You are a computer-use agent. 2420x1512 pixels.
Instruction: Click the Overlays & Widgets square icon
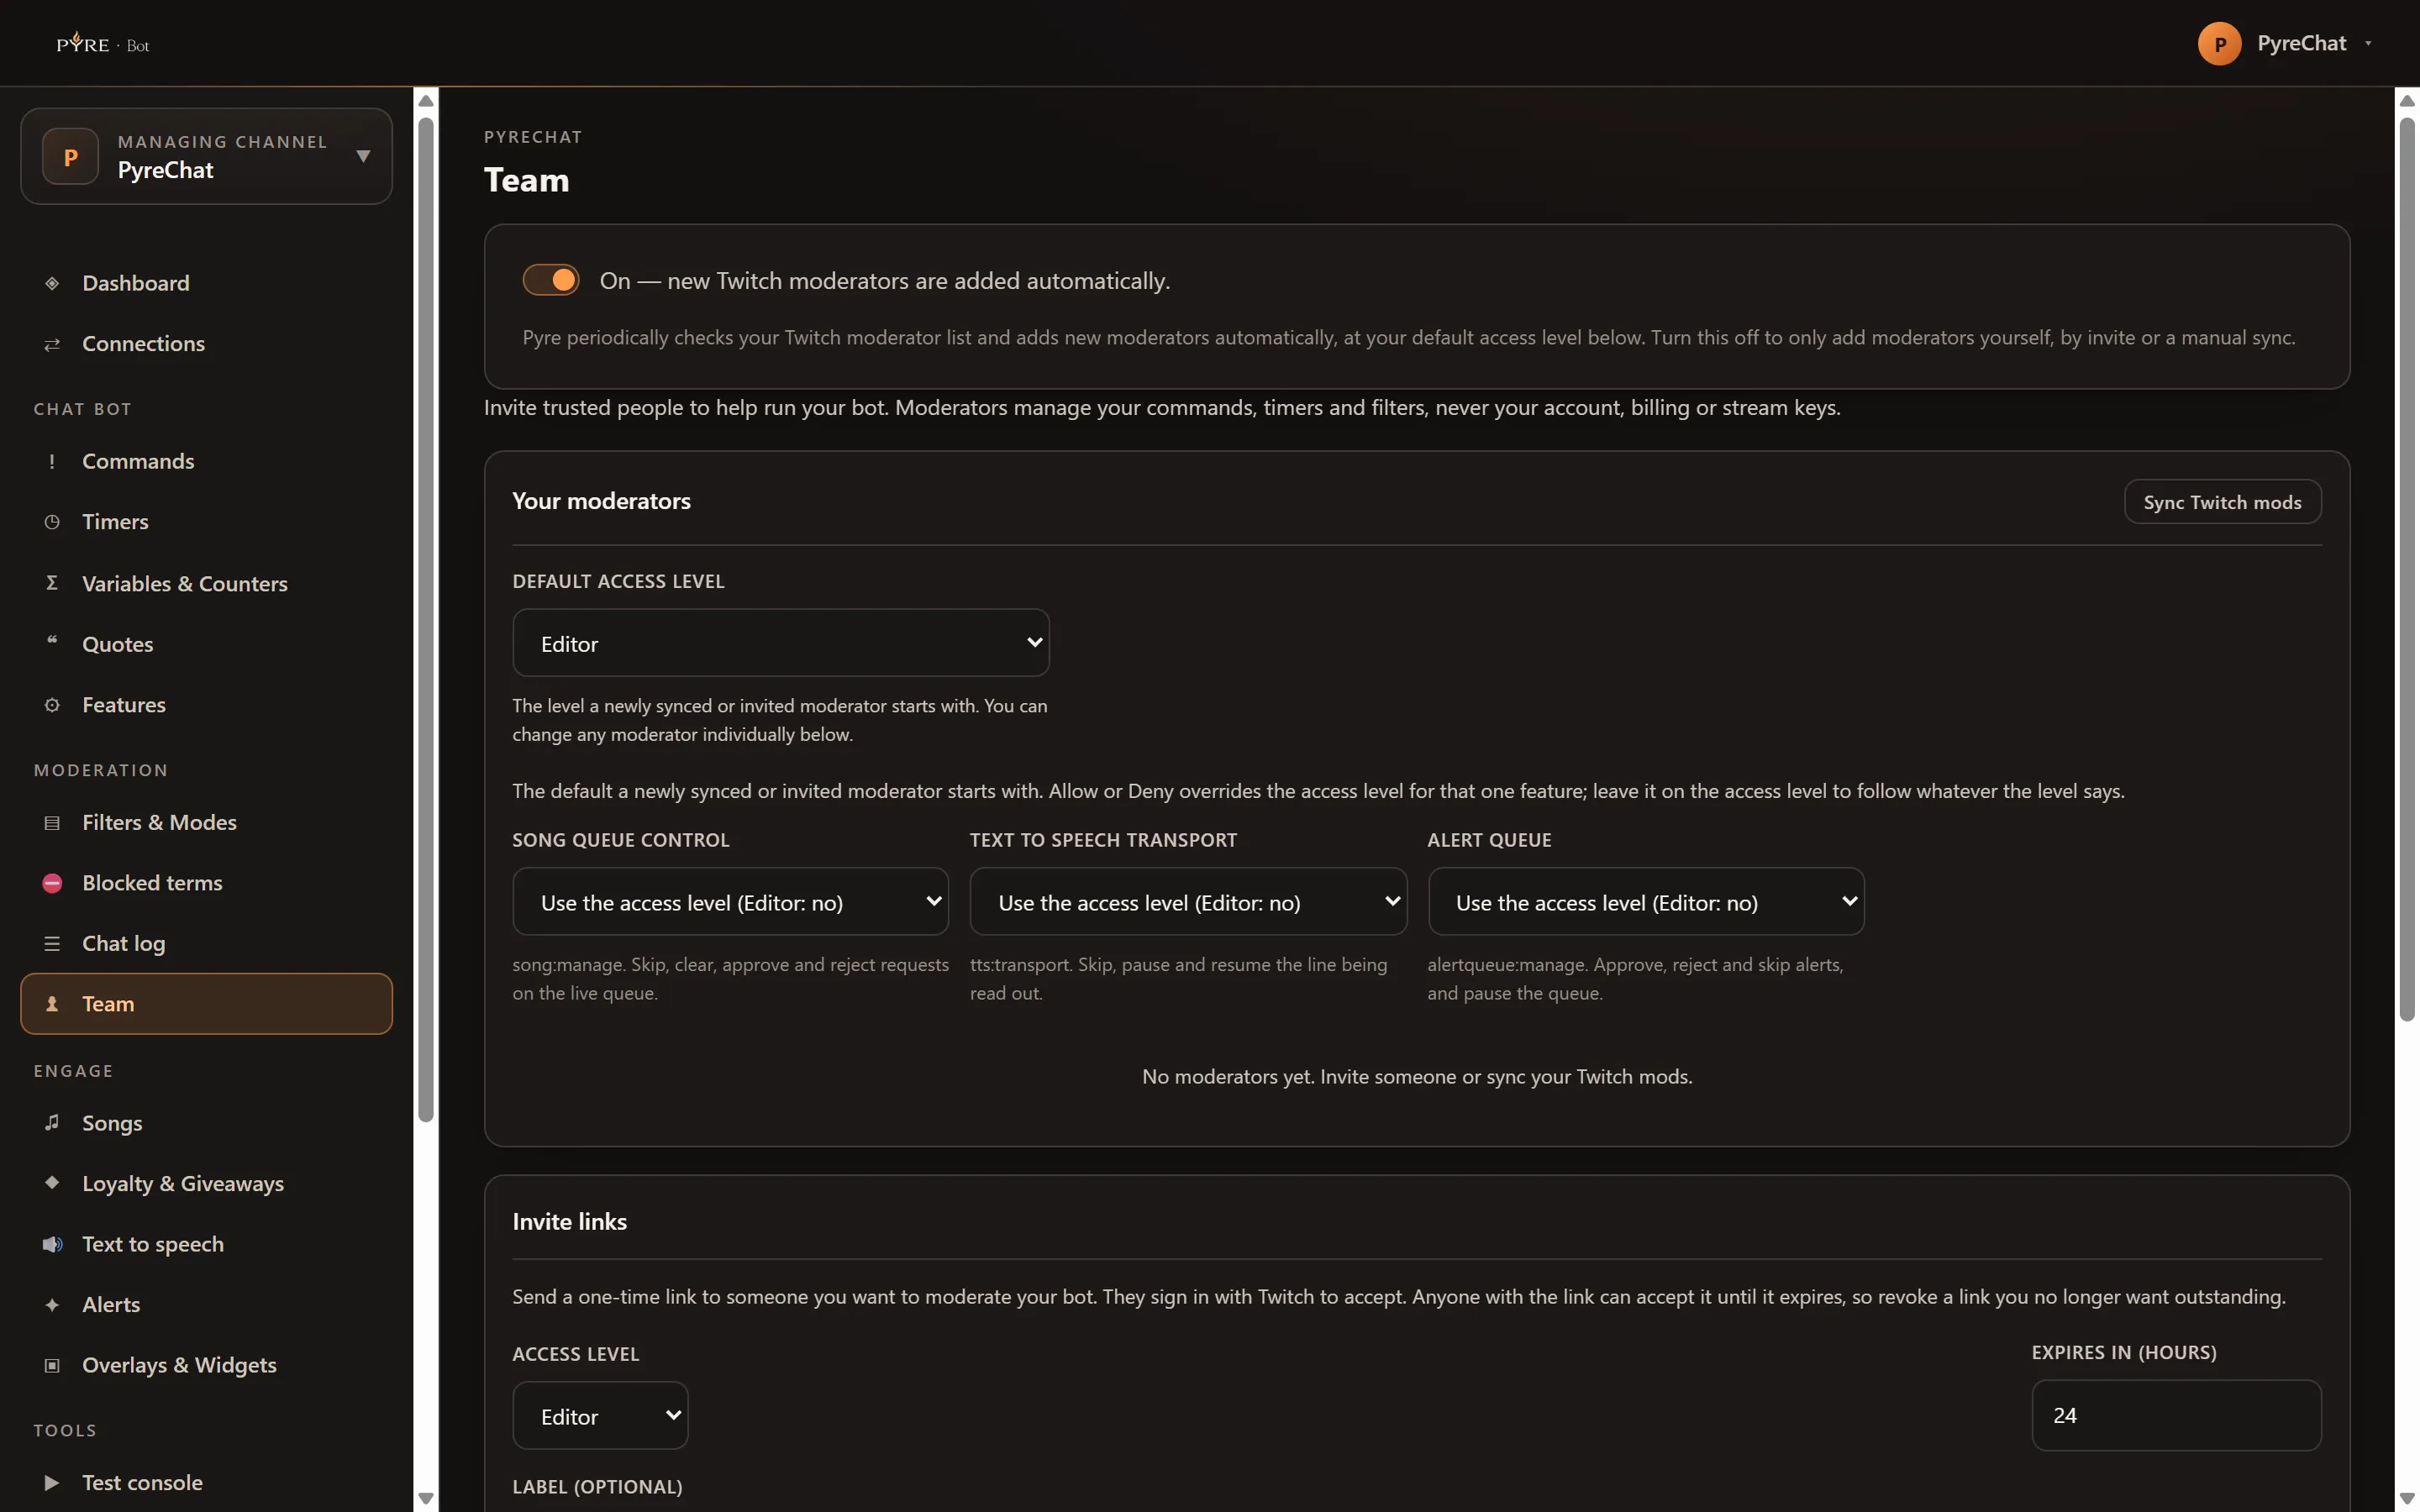click(52, 1366)
